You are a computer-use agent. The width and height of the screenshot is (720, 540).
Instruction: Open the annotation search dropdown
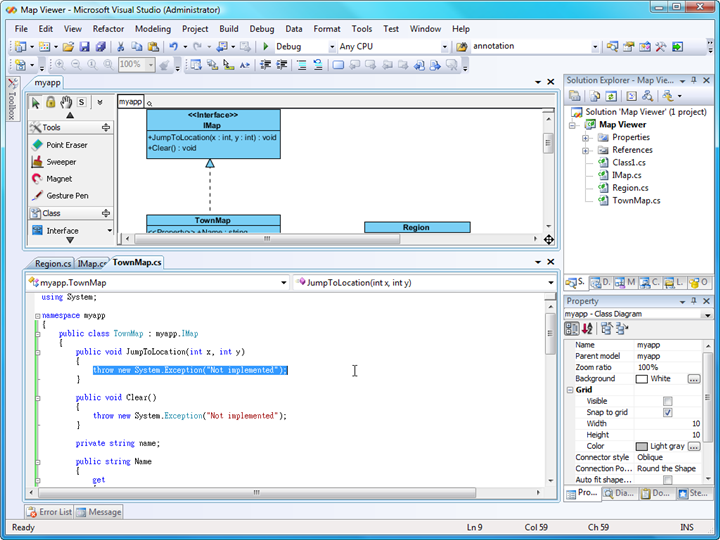pyautogui.click(x=595, y=47)
